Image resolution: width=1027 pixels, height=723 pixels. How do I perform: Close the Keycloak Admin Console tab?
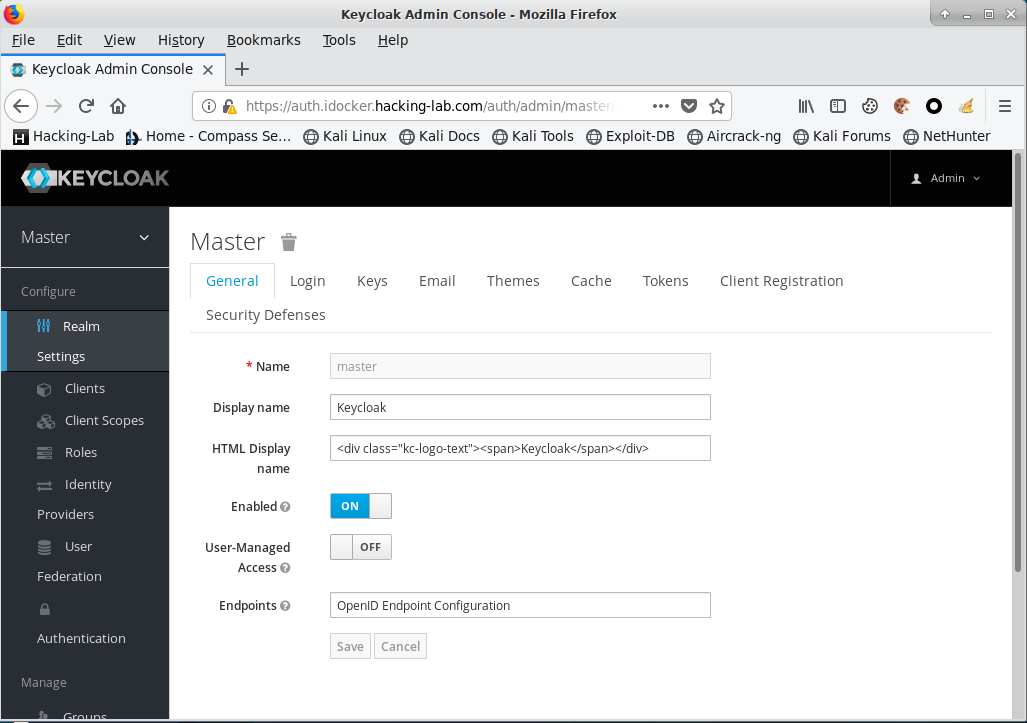(x=208, y=69)
